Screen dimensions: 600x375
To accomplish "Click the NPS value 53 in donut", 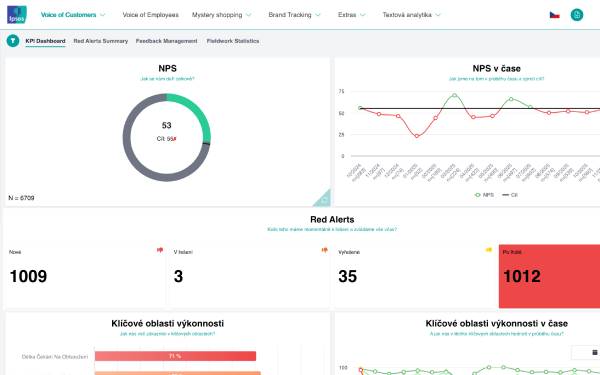I will click(166, 126).
